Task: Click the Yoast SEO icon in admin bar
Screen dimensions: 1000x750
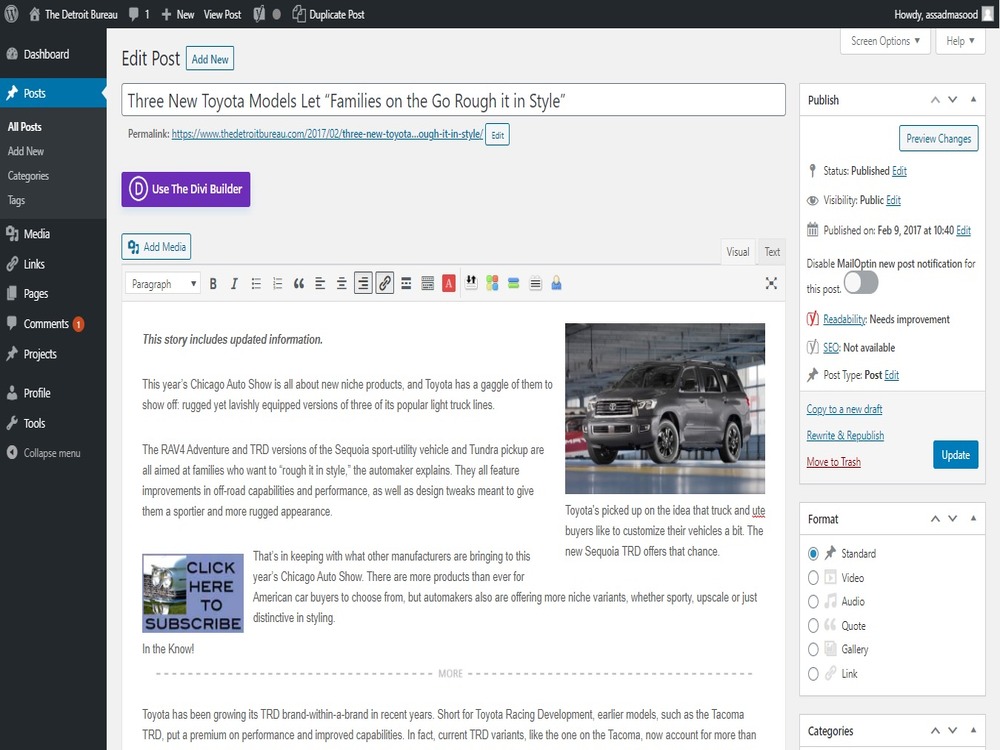Action: coord(258,14)
